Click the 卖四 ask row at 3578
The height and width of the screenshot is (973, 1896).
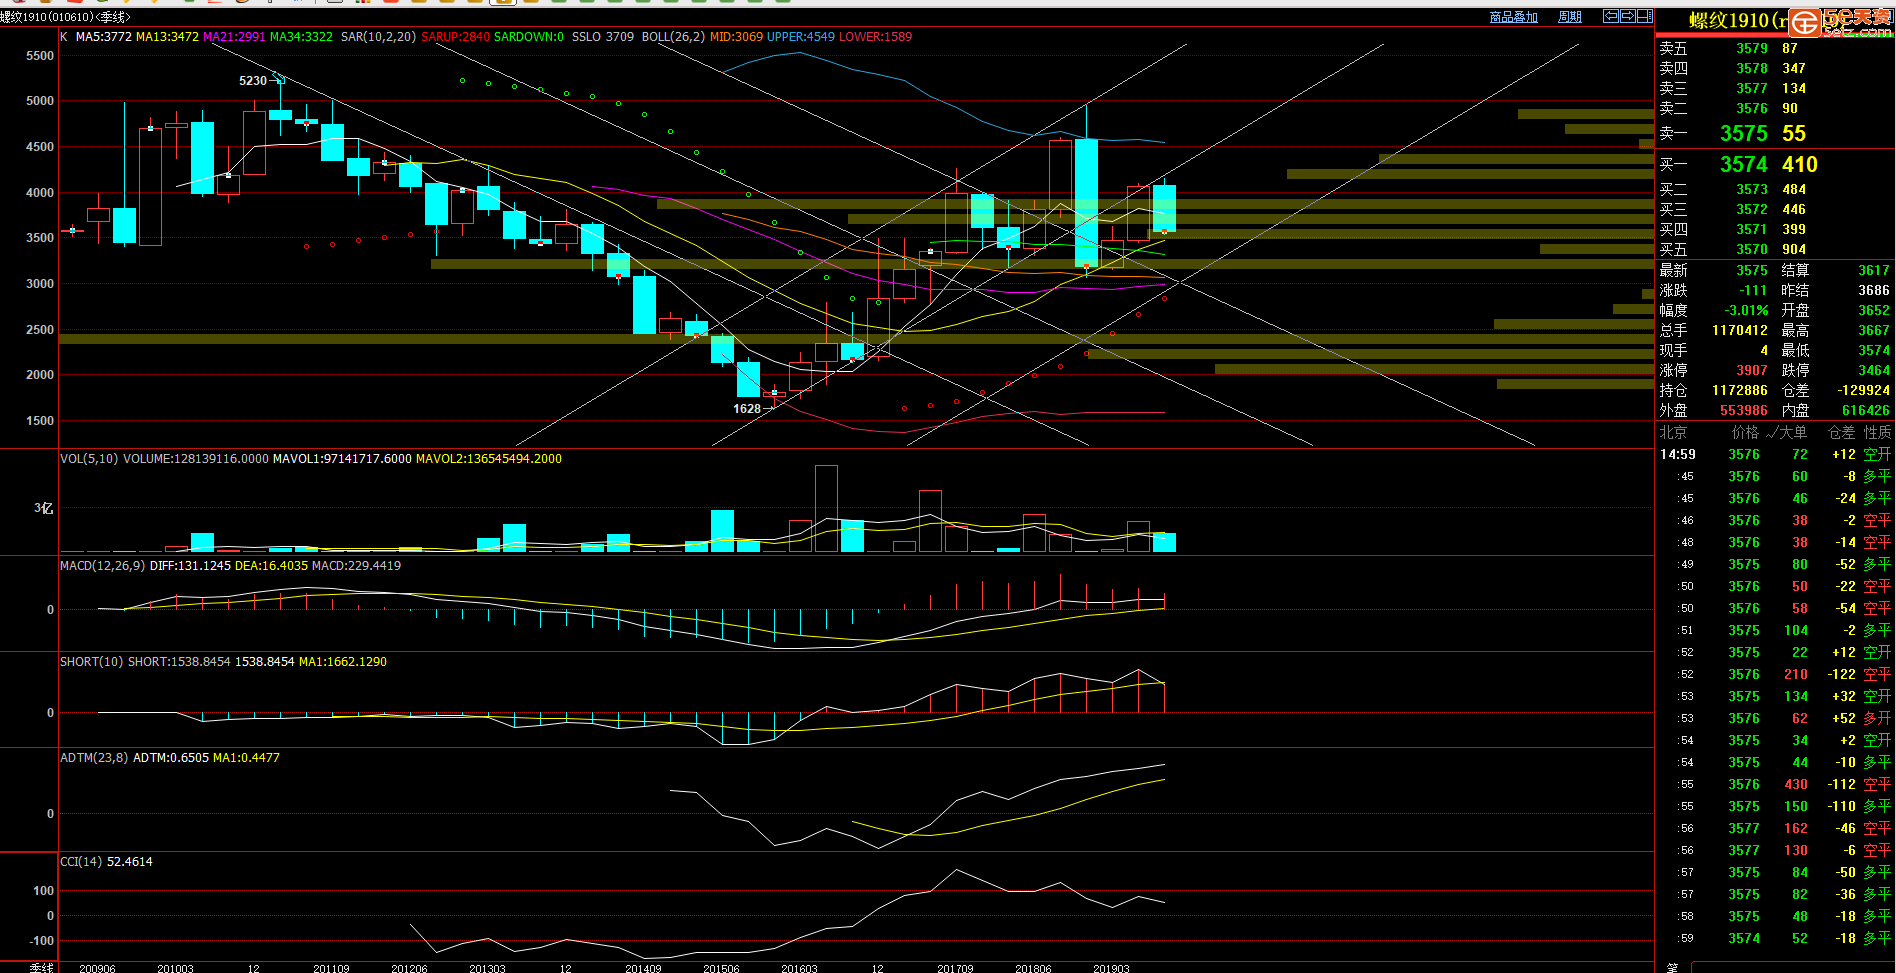1776,68
